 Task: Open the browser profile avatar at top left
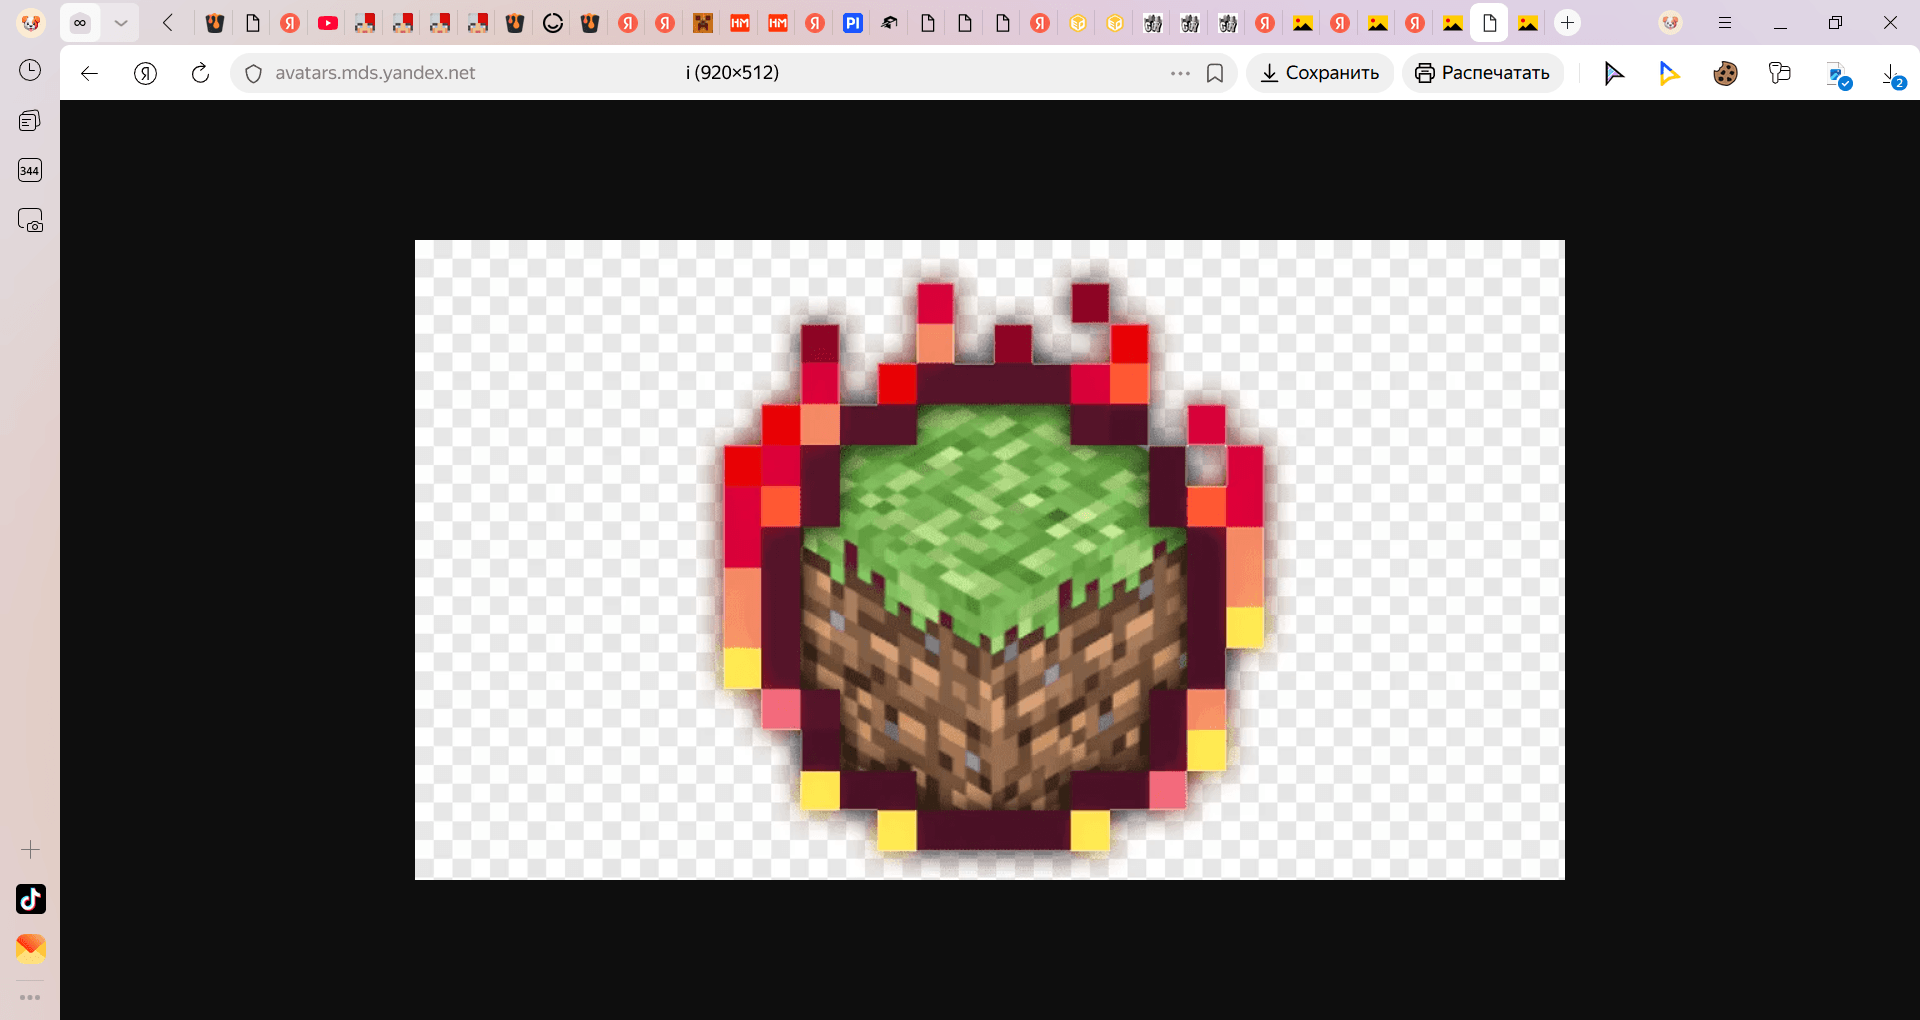(x=31, y=23)
